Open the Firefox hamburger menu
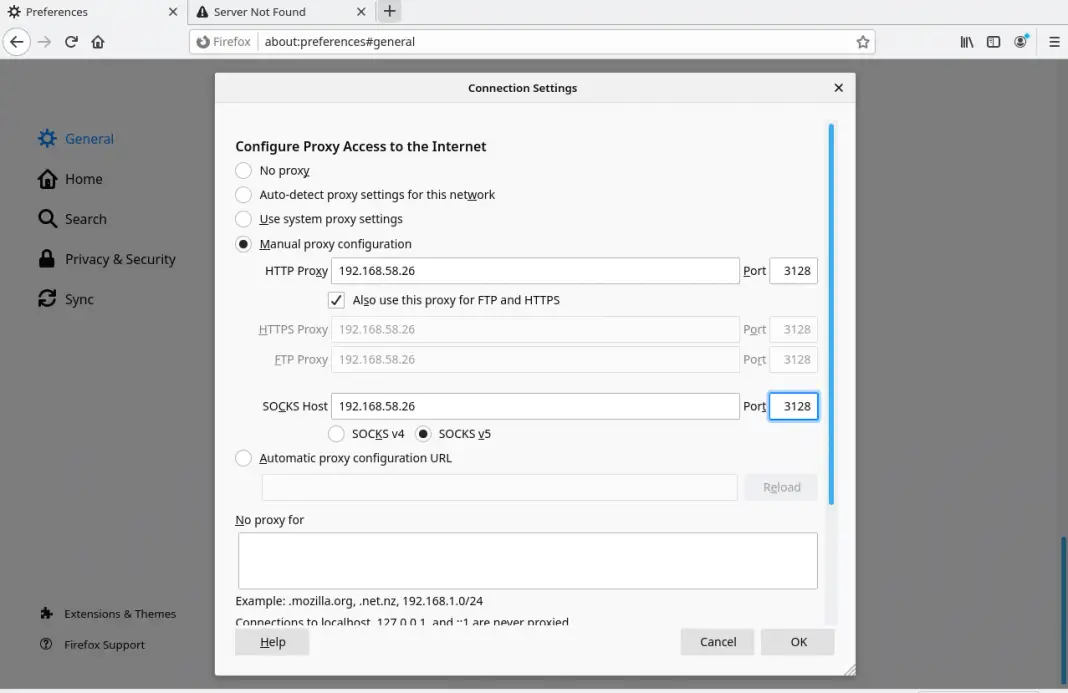The image size is (1068, 693). 1052,41
